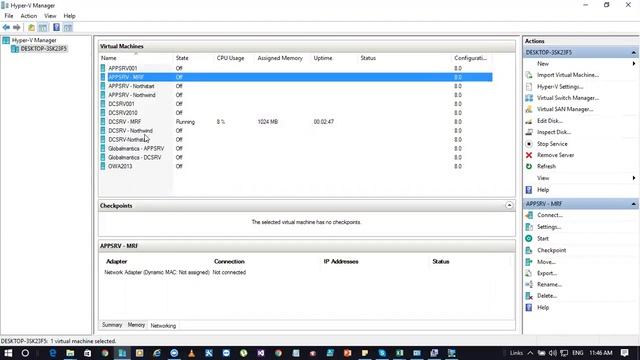Click the red Remove Server action

click(x=556, y=155)
